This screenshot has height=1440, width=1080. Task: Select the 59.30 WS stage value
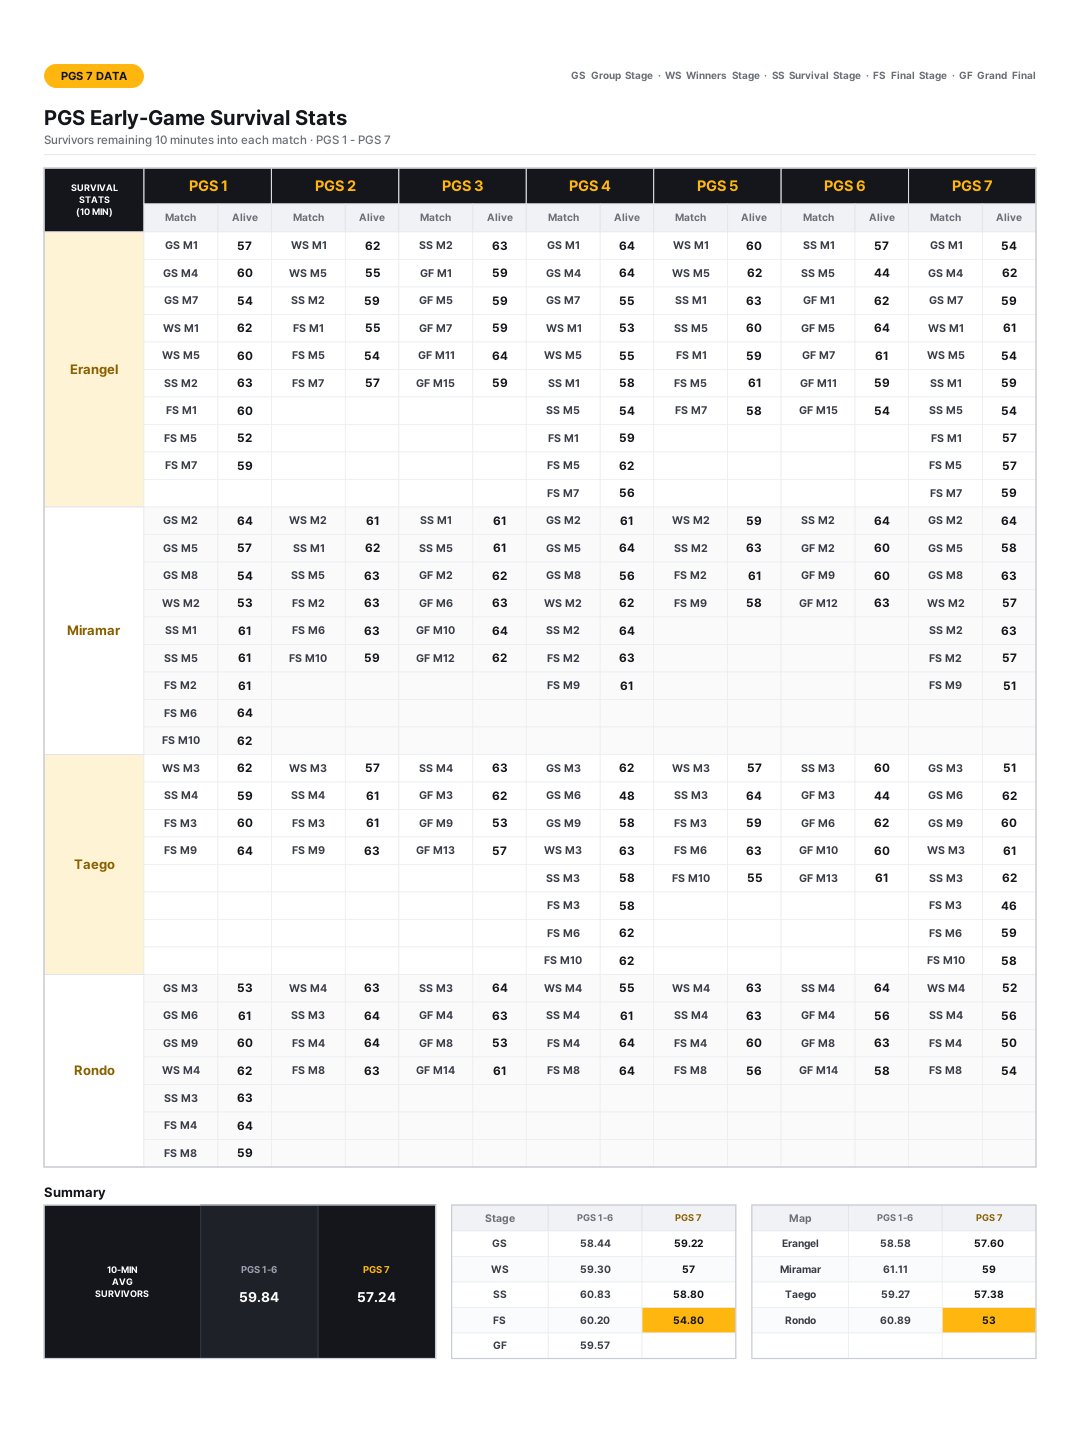(595, 1269)
